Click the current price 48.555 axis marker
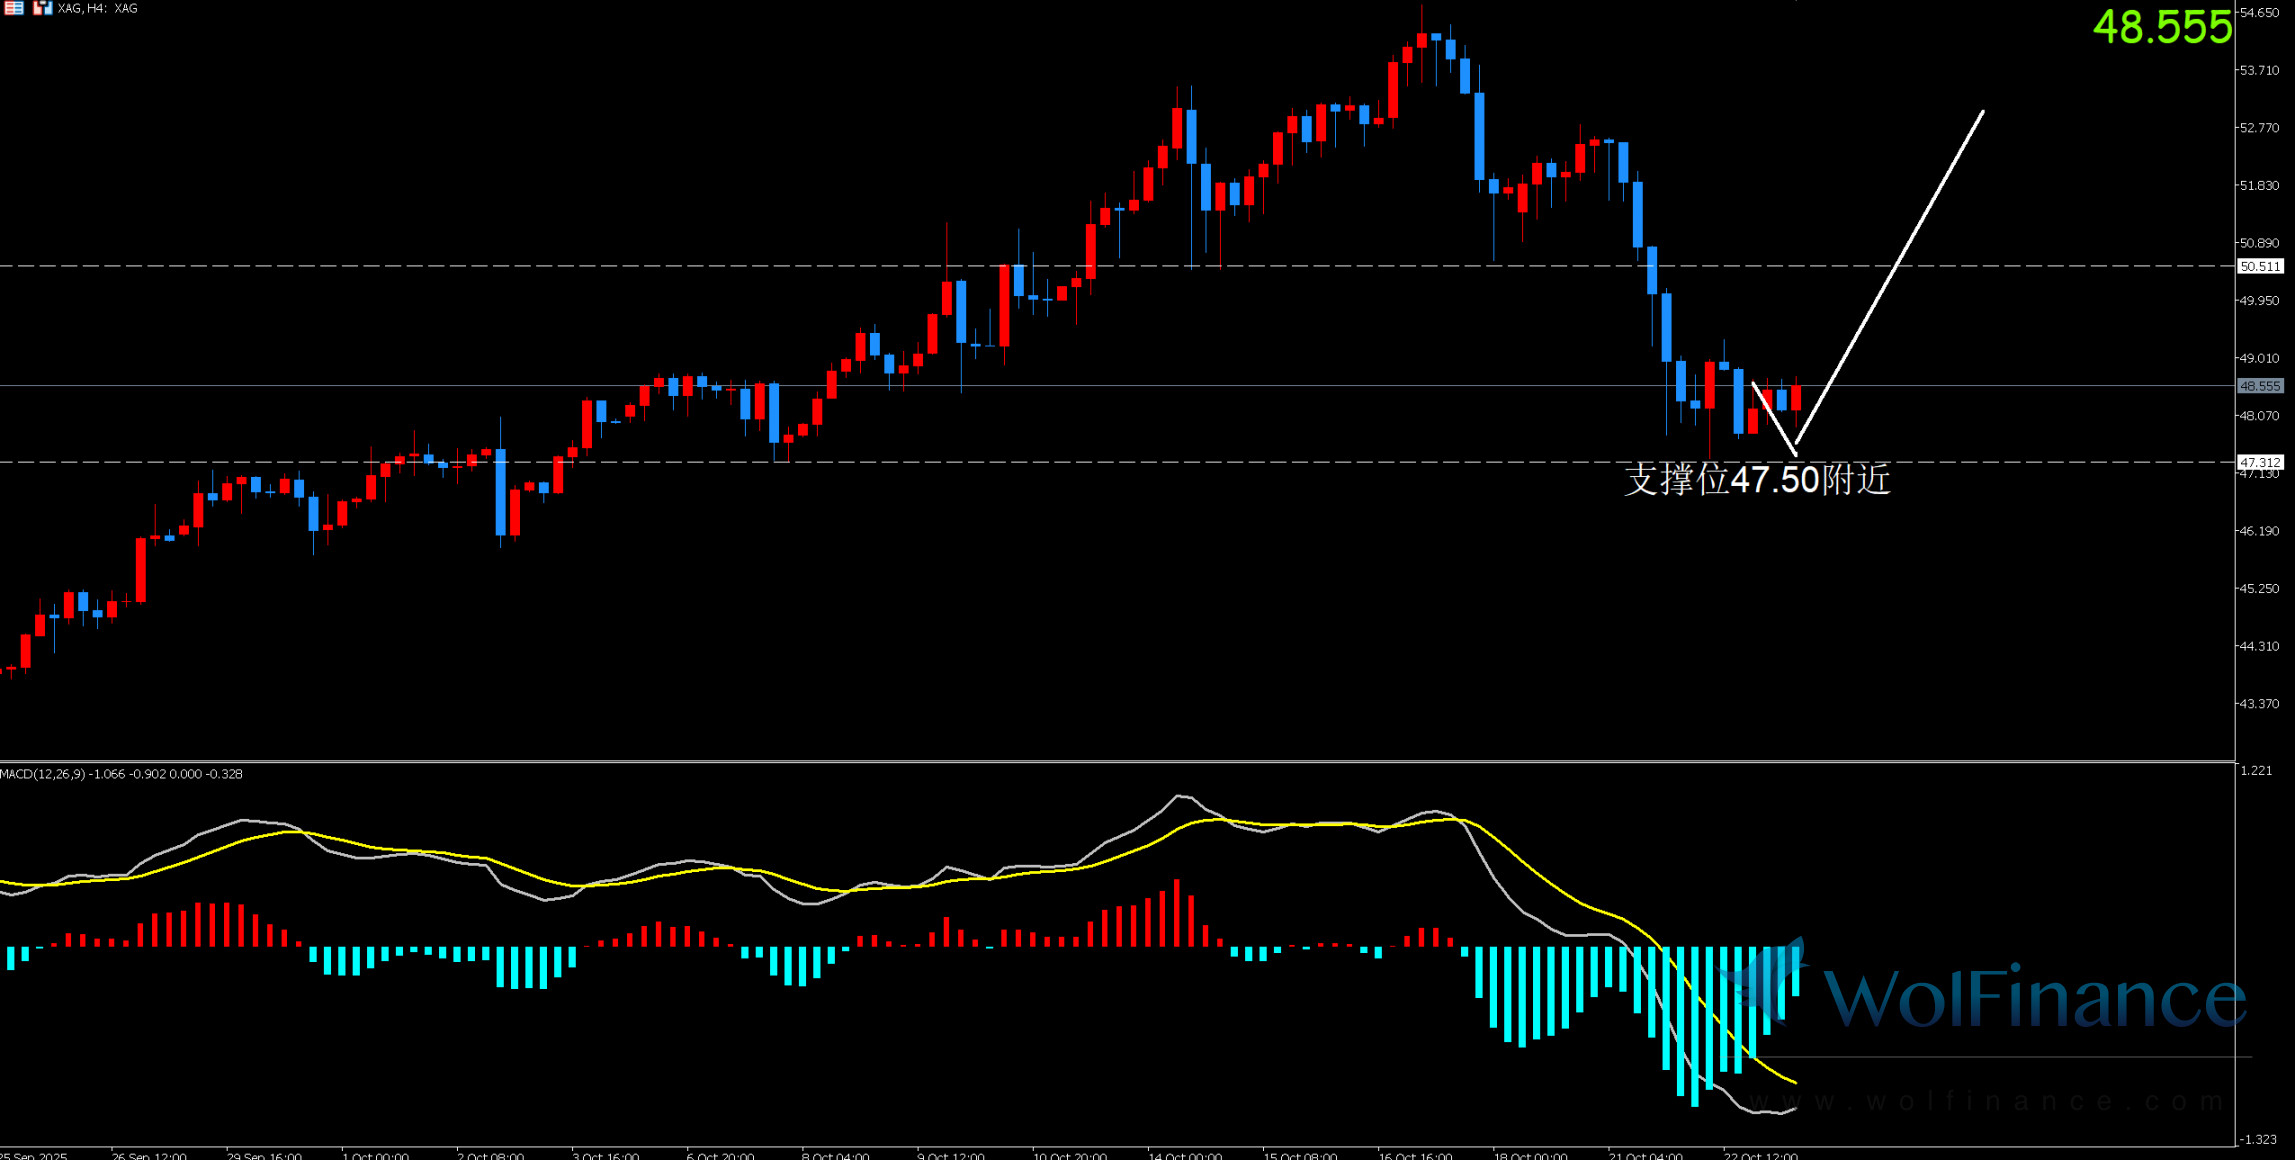 (2259, 386)
